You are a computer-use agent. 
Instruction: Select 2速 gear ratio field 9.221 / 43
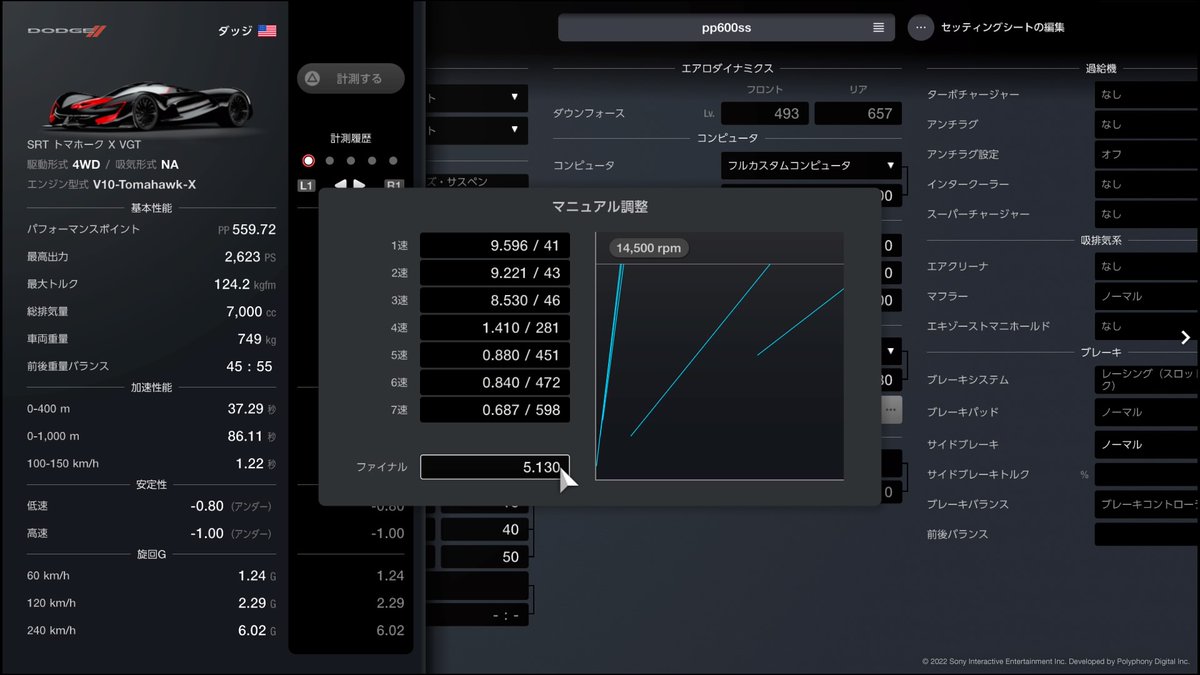pos(495,272)
